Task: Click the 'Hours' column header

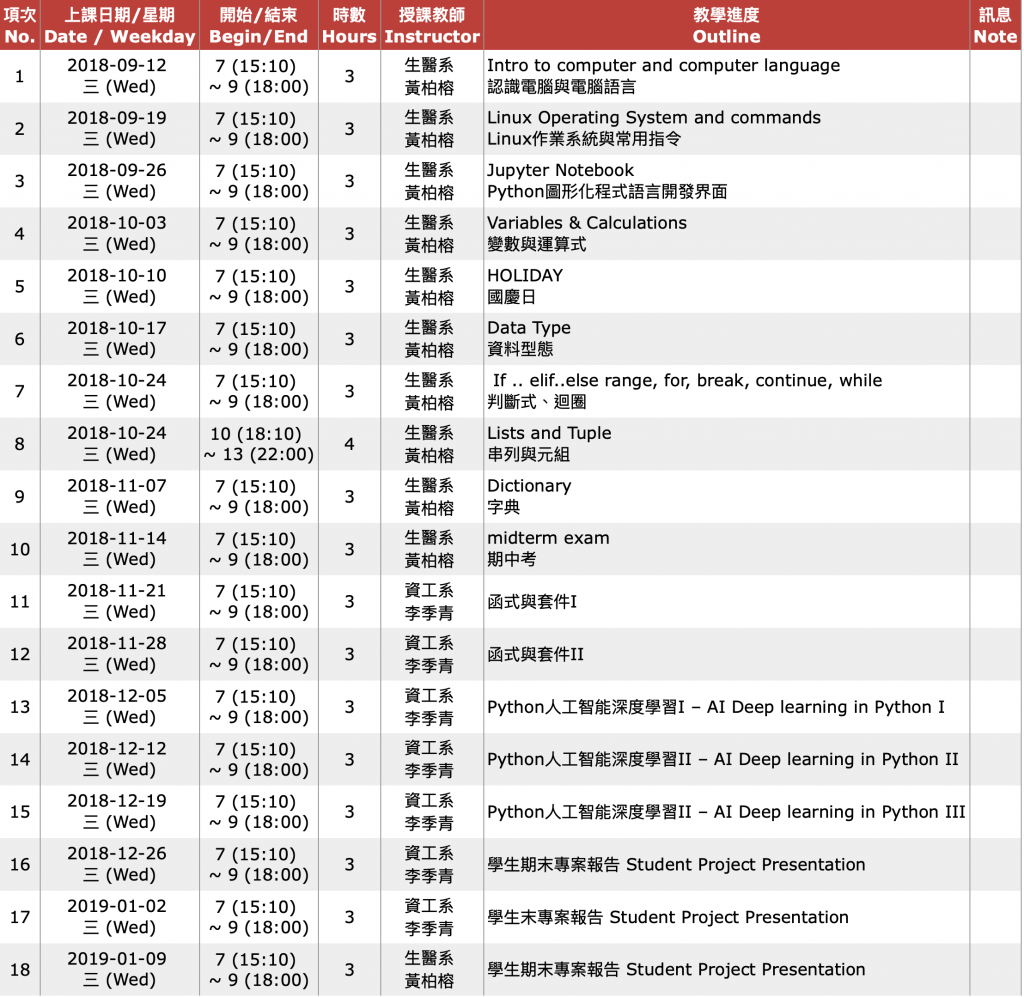Action: pyautogui.click(x=349, y=25)
